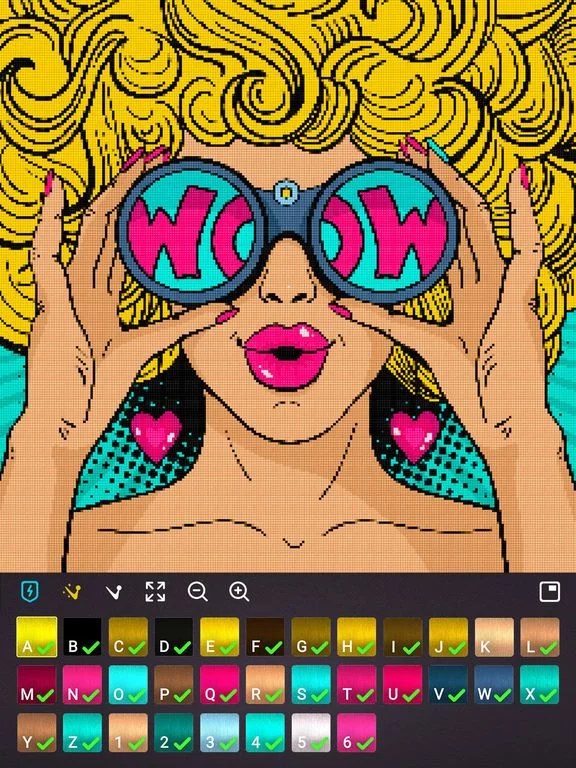Choose yellow swatch E
576x768 pixels.
pos(219,637)
